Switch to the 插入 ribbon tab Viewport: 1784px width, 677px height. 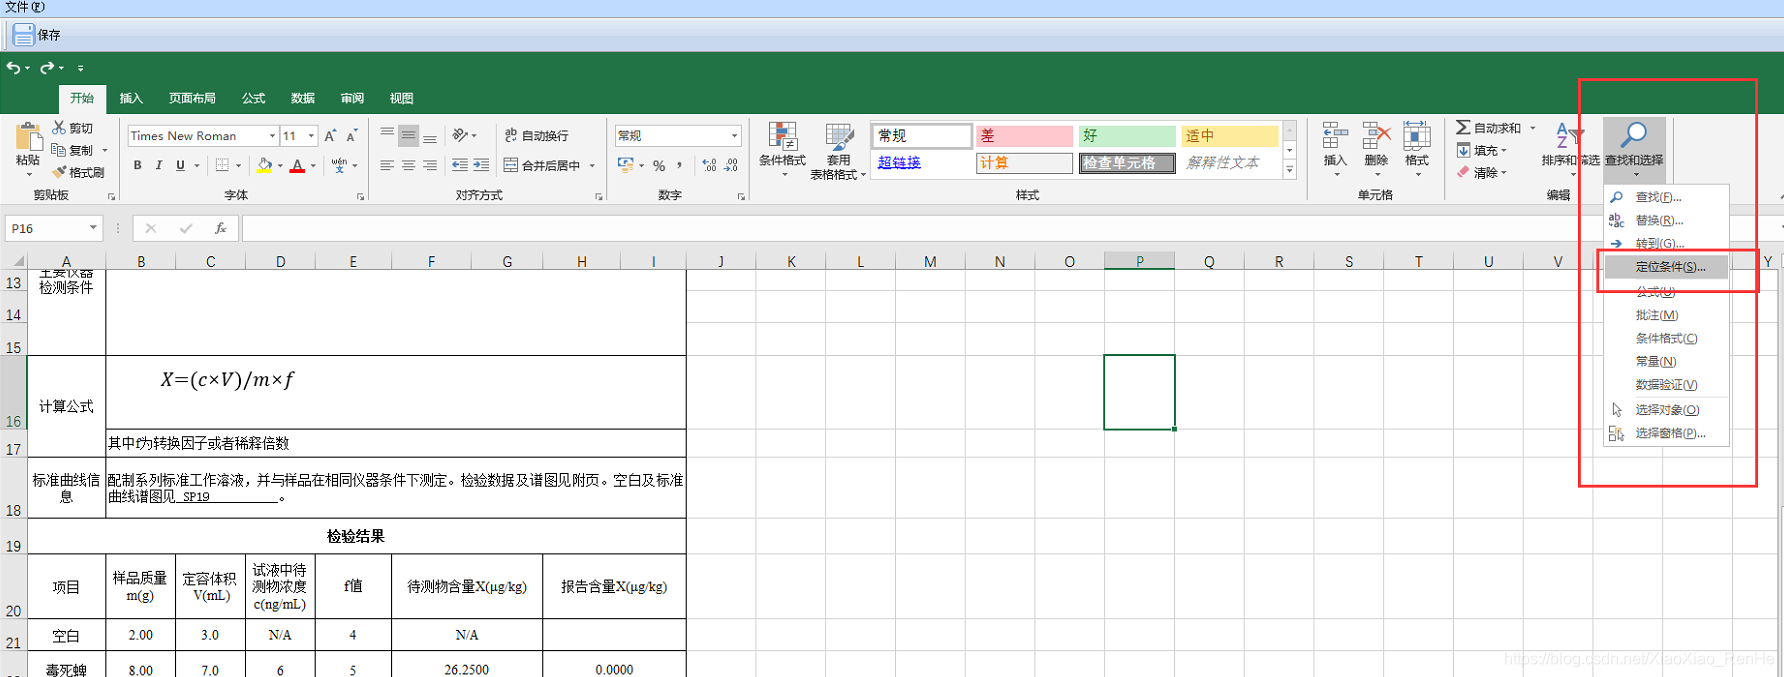131,98
